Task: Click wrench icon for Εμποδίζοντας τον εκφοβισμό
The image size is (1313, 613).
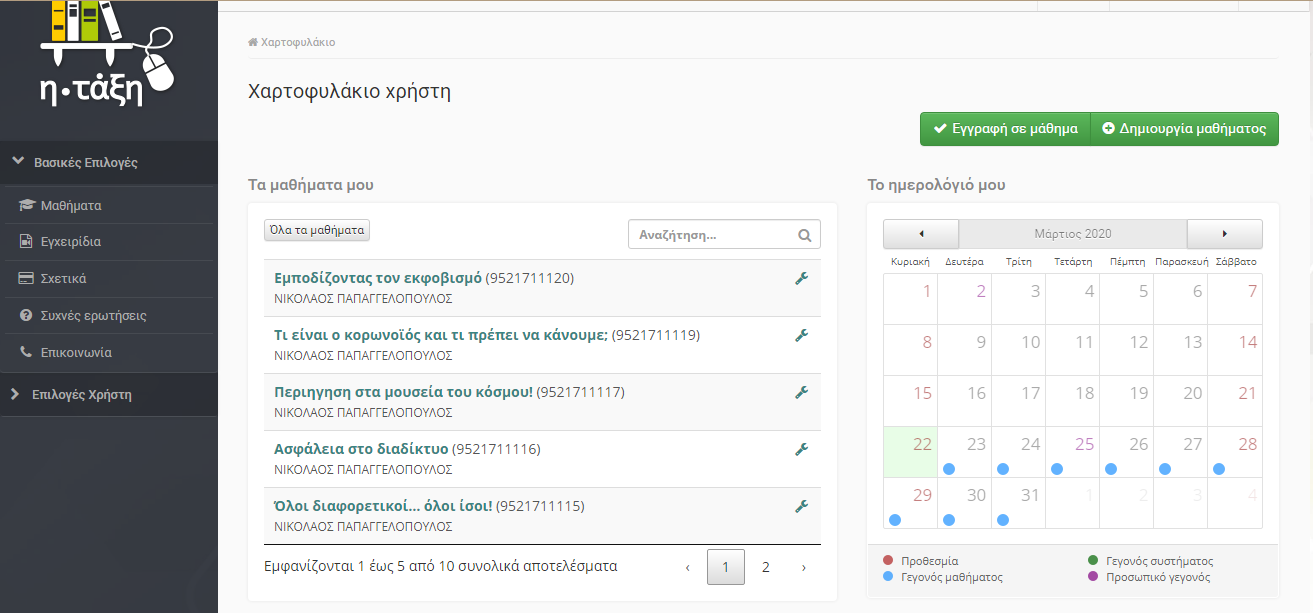Action: pyautogui.click(x=801, y=278)
